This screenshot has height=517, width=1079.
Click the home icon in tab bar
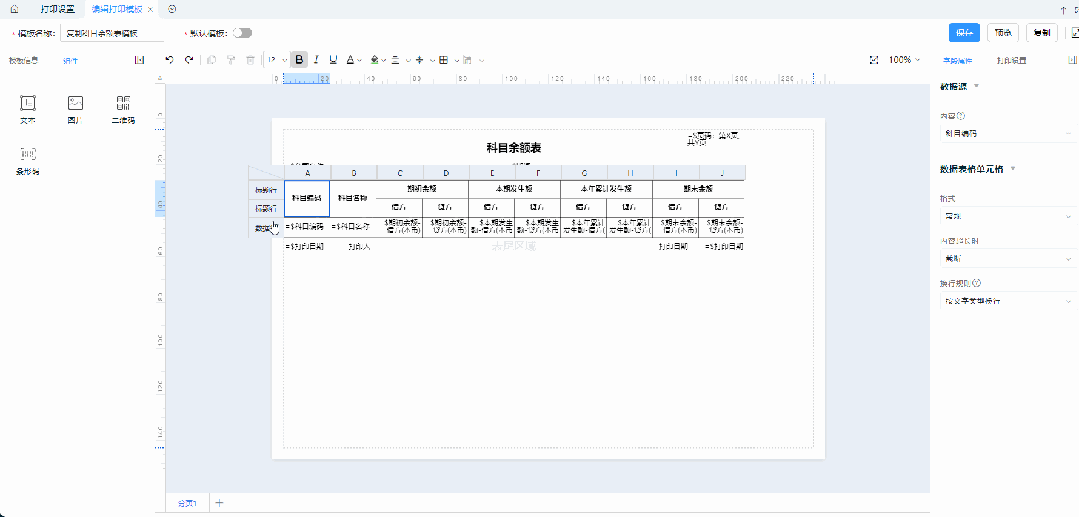[x=14, y=8]
